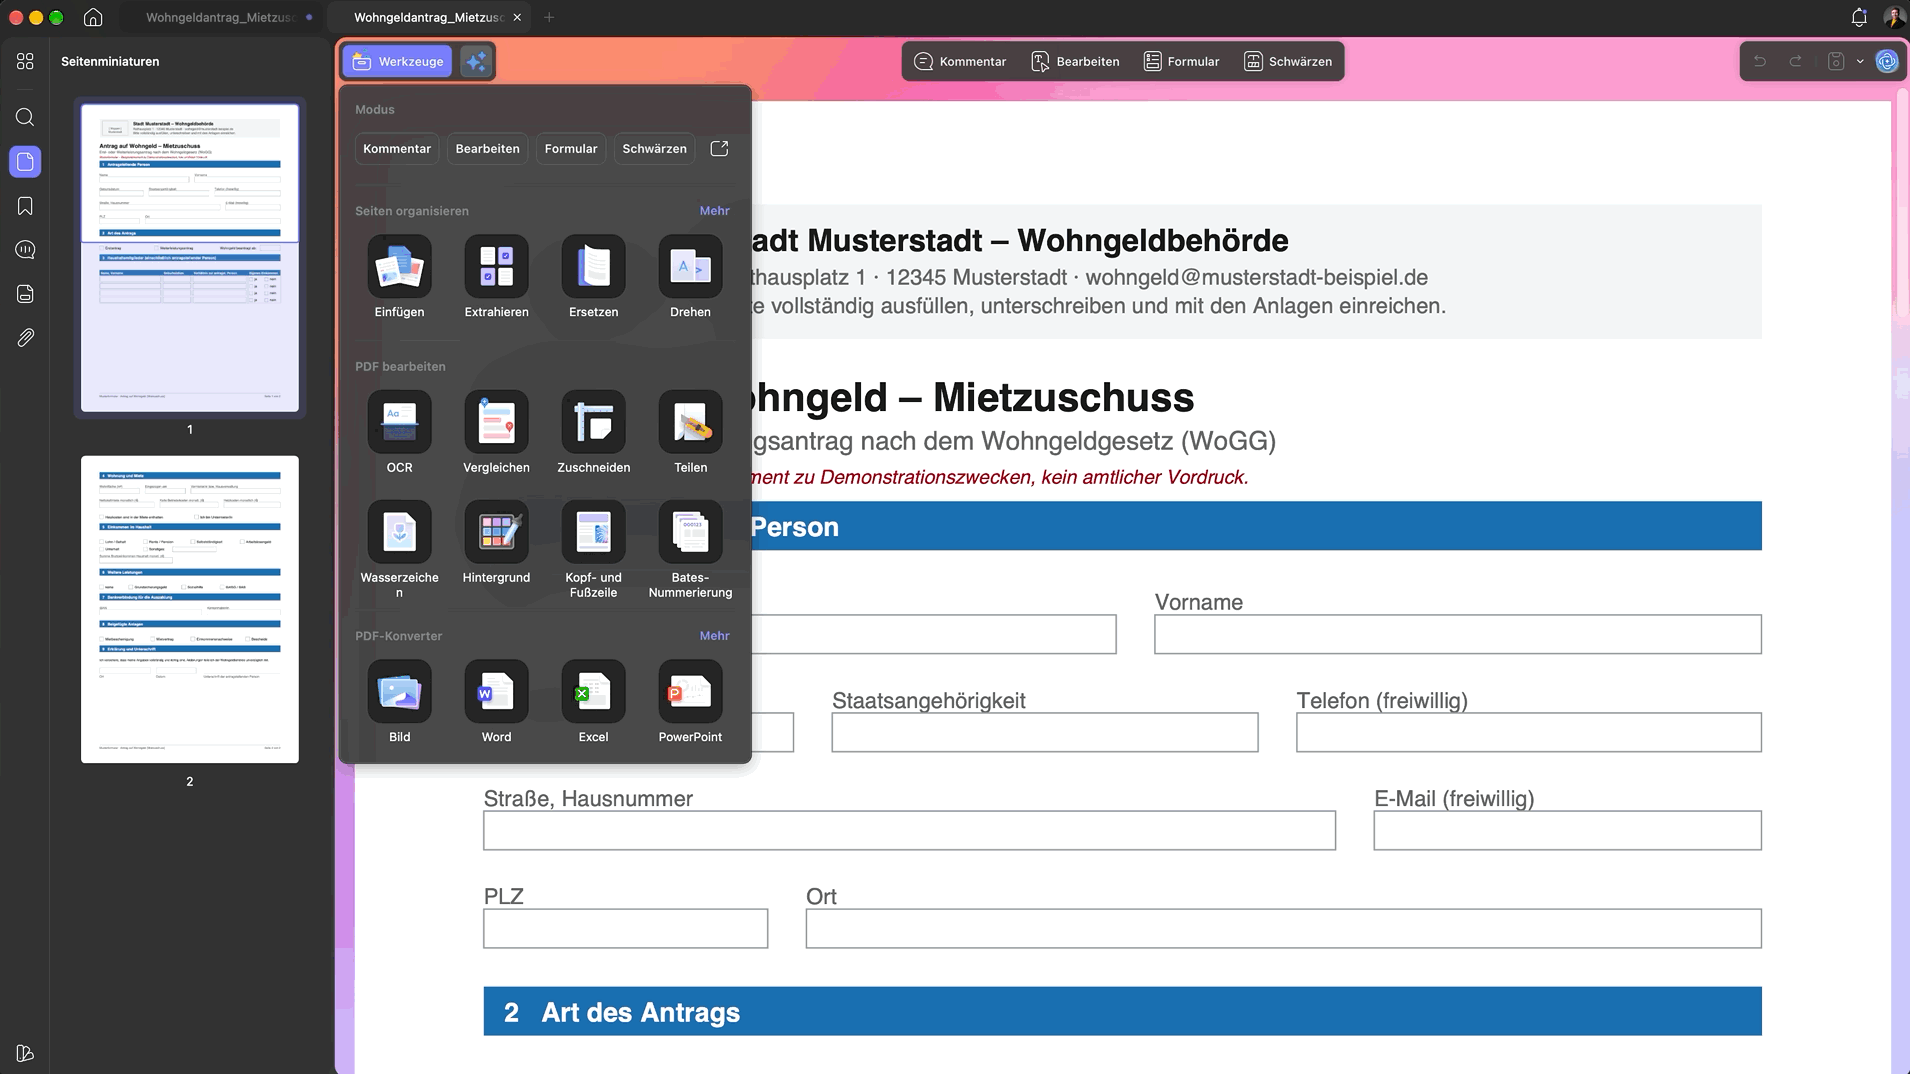
Task: Select Schwärzen mode in Modus section
Action: pyautogui.click(x=654, y=149)
